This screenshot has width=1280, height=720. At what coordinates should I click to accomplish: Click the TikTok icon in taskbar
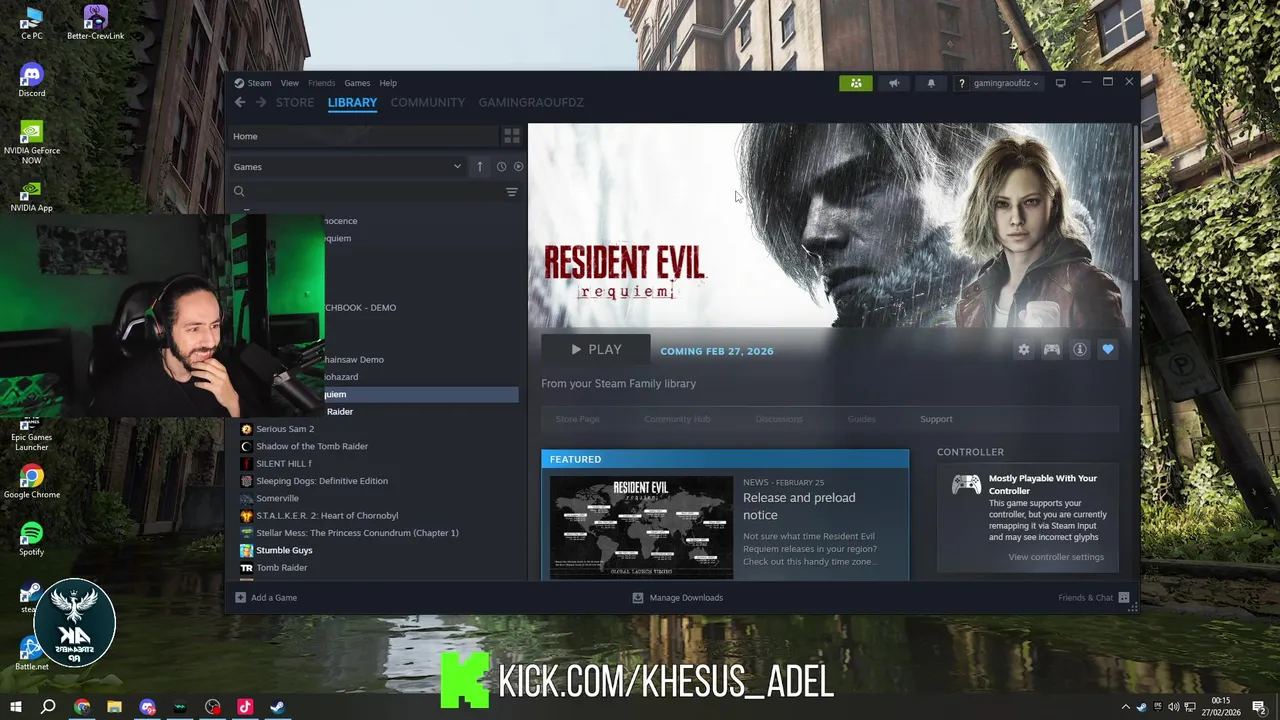pos(245,707)
